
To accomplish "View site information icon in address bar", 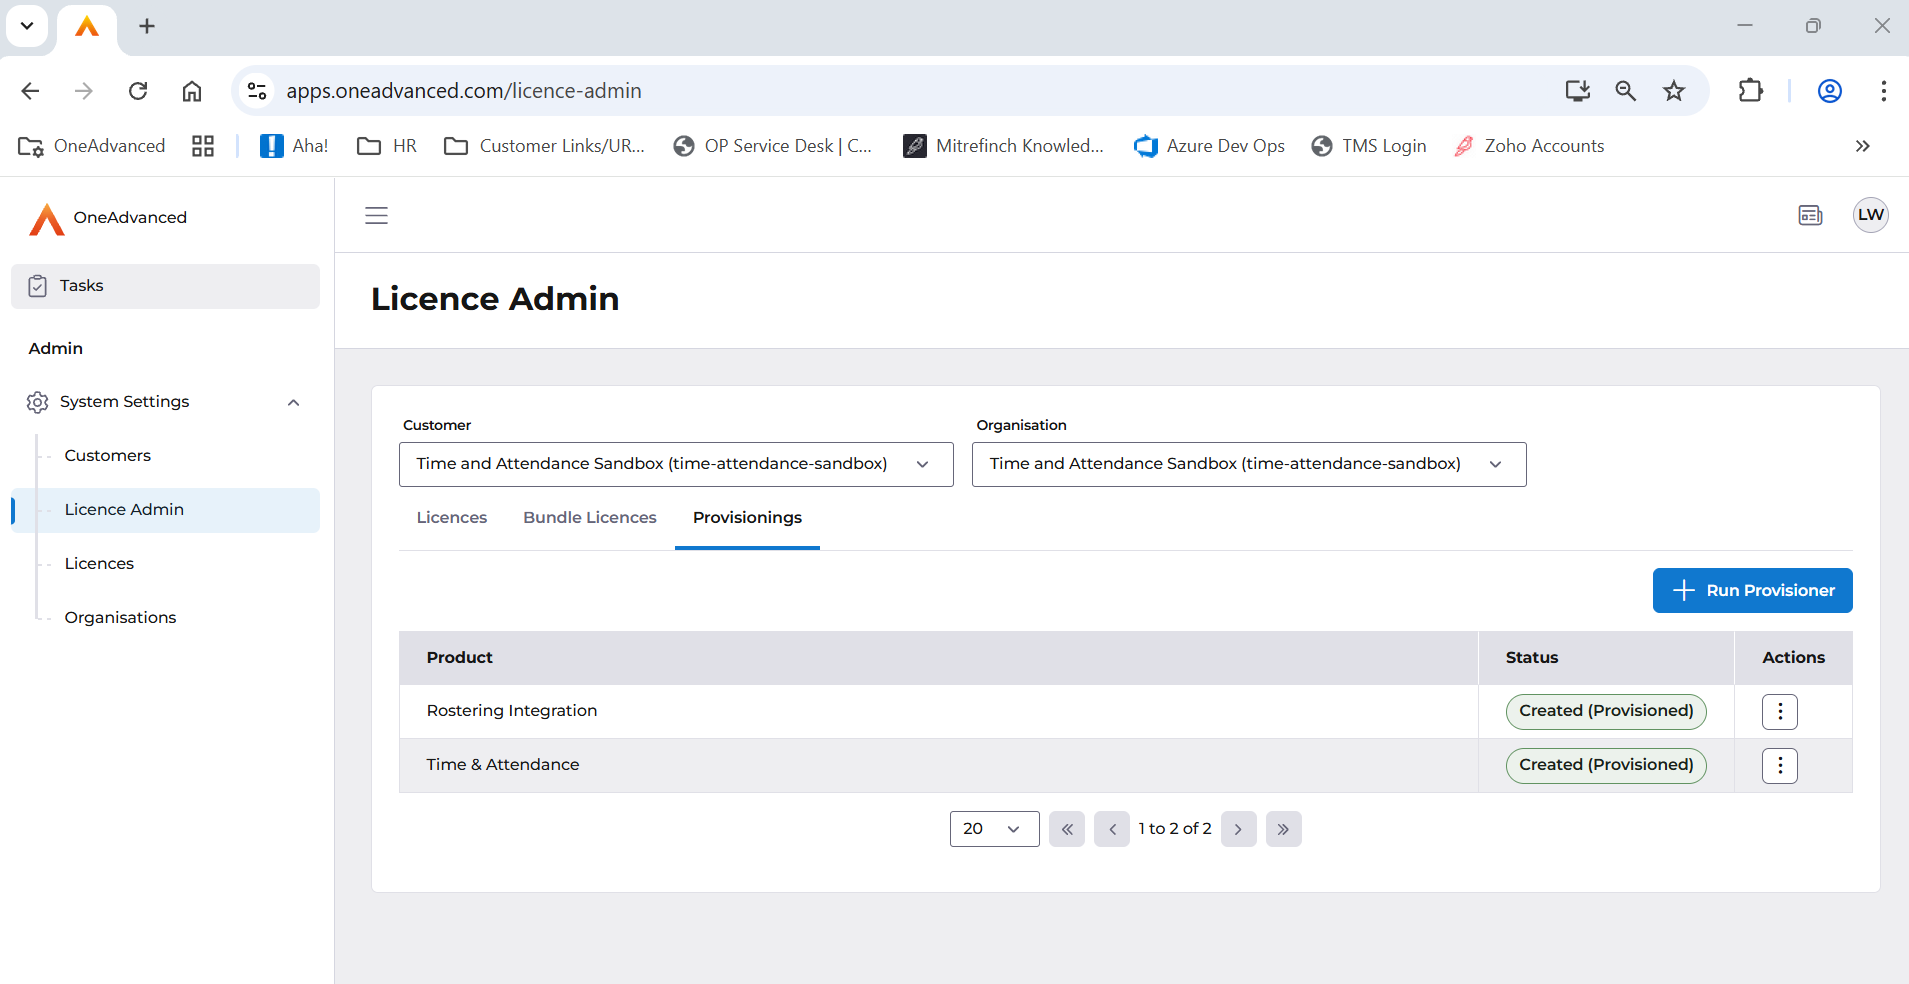I will (x=257, y=91).
